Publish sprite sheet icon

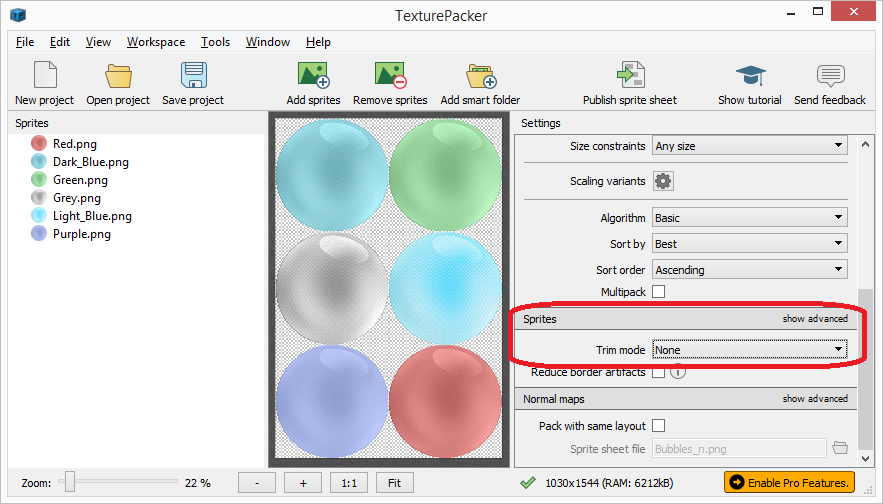[631, 74]
